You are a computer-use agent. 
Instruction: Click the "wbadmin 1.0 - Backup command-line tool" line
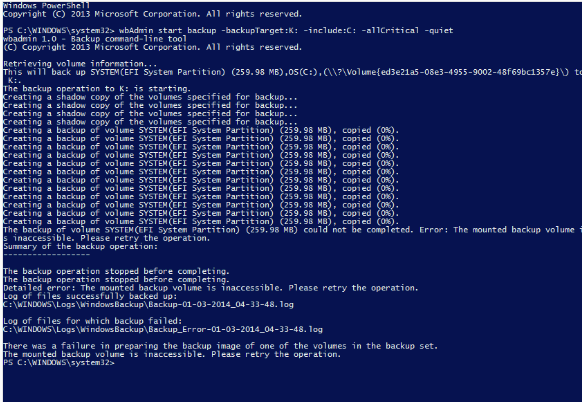point(95,39)
